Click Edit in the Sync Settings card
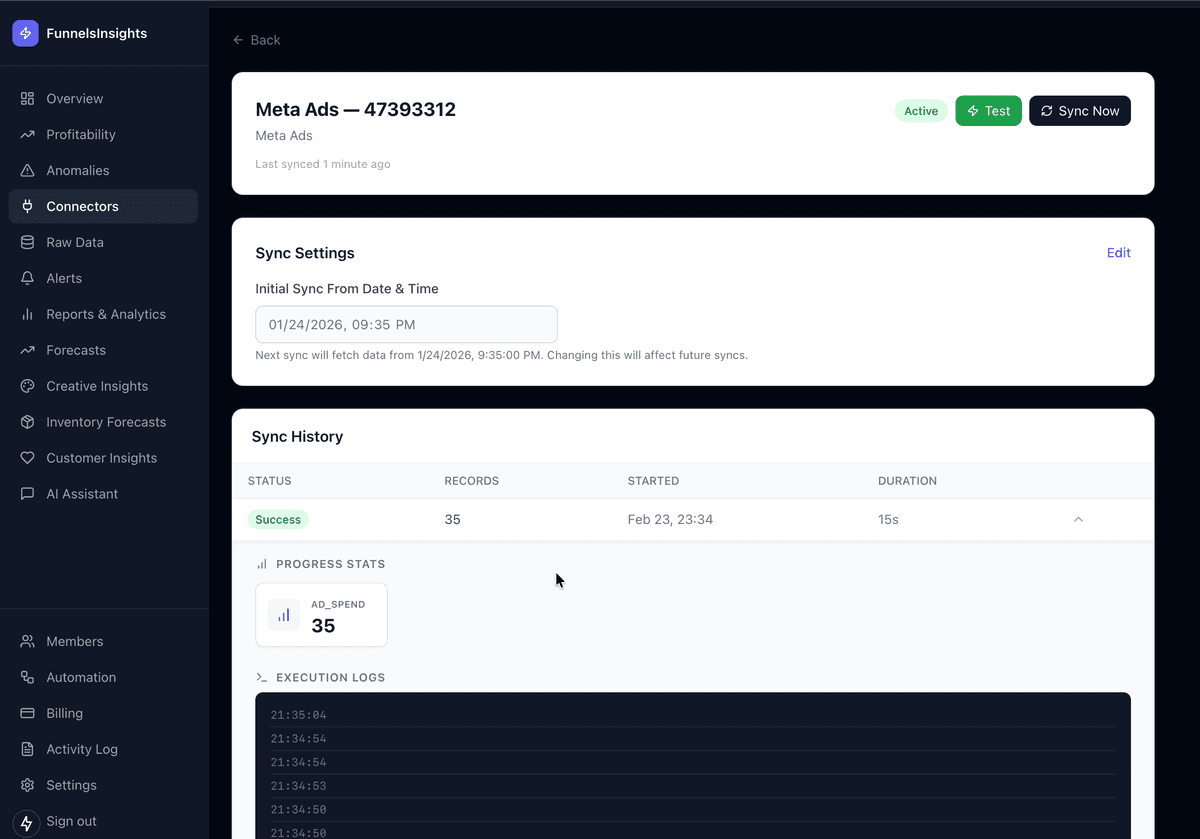Viewport: 1200px width, 839px height. (x=1118, y=252)
